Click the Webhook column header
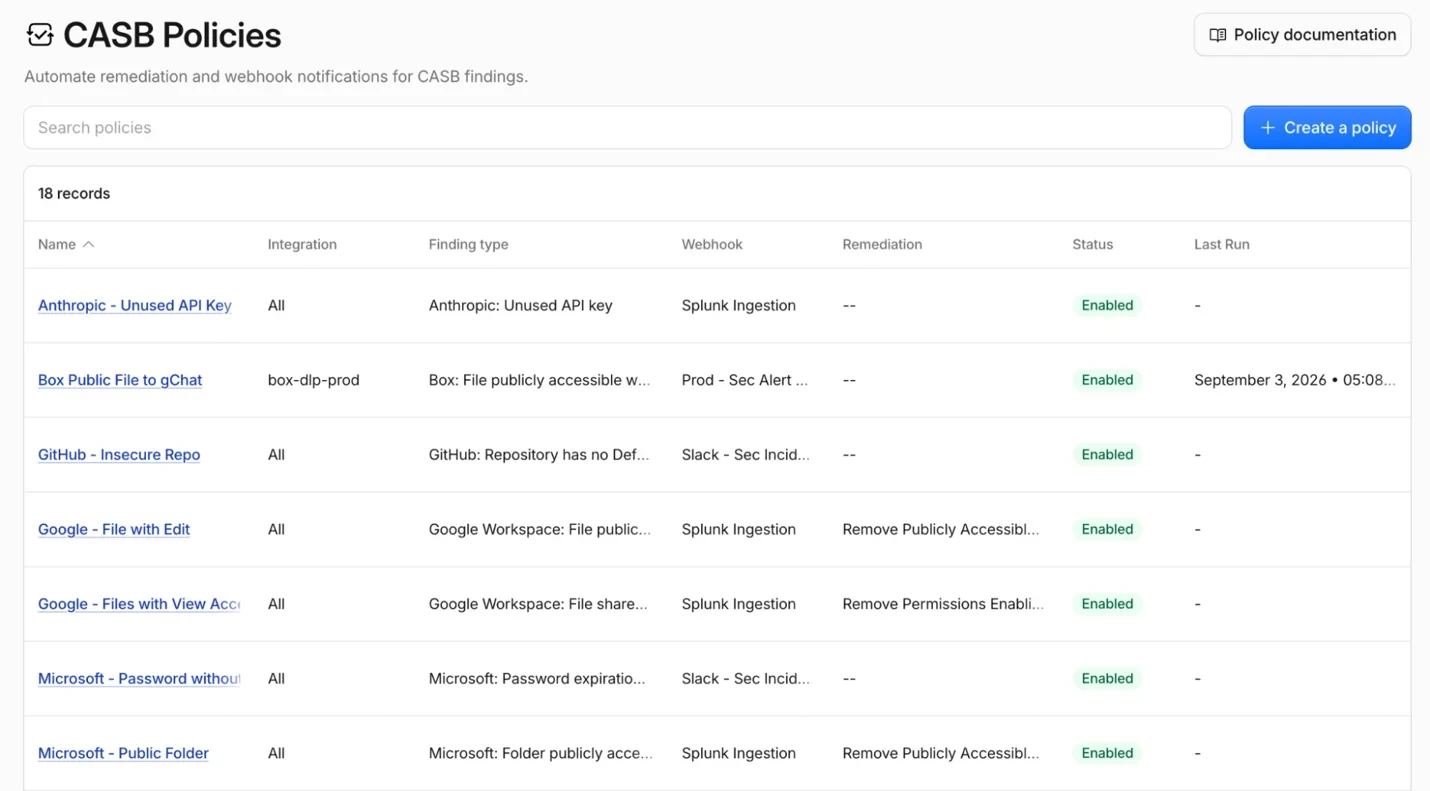The image size is (1430, 791). [x=712, y=245]
